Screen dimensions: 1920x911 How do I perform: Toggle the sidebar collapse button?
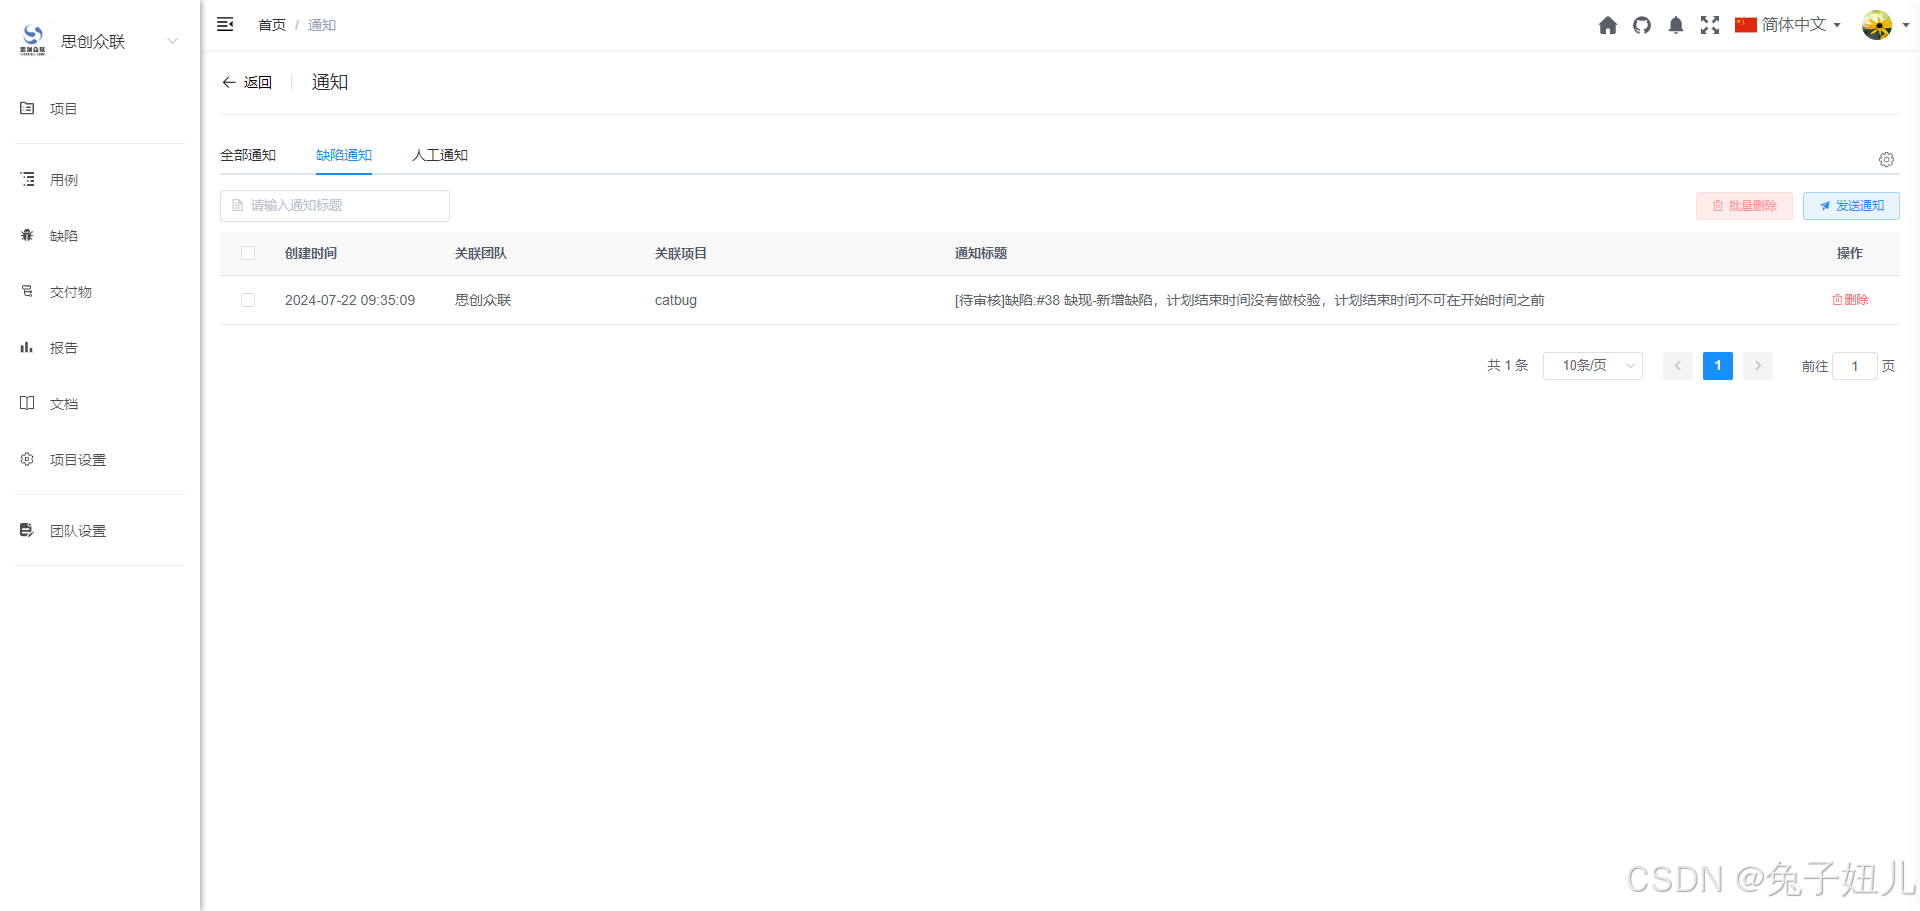coord(224,24)
